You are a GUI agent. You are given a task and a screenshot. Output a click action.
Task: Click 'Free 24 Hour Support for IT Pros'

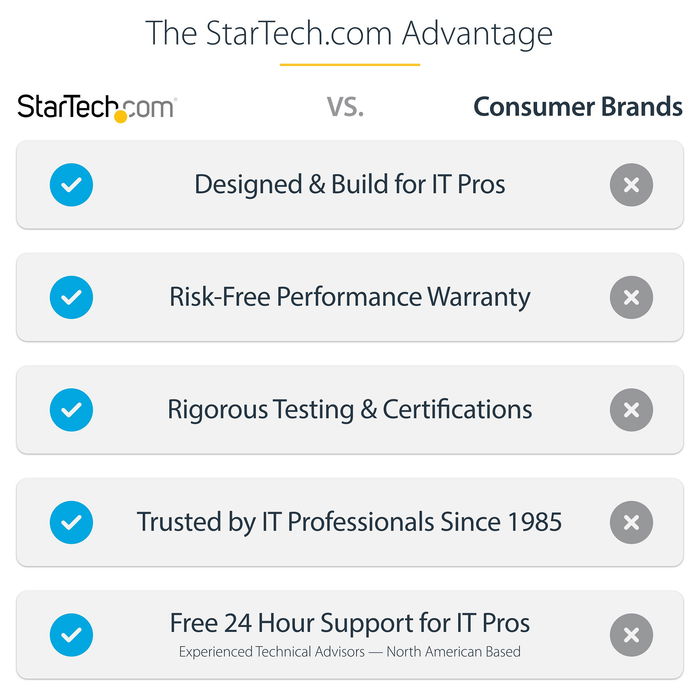(350, 624)
